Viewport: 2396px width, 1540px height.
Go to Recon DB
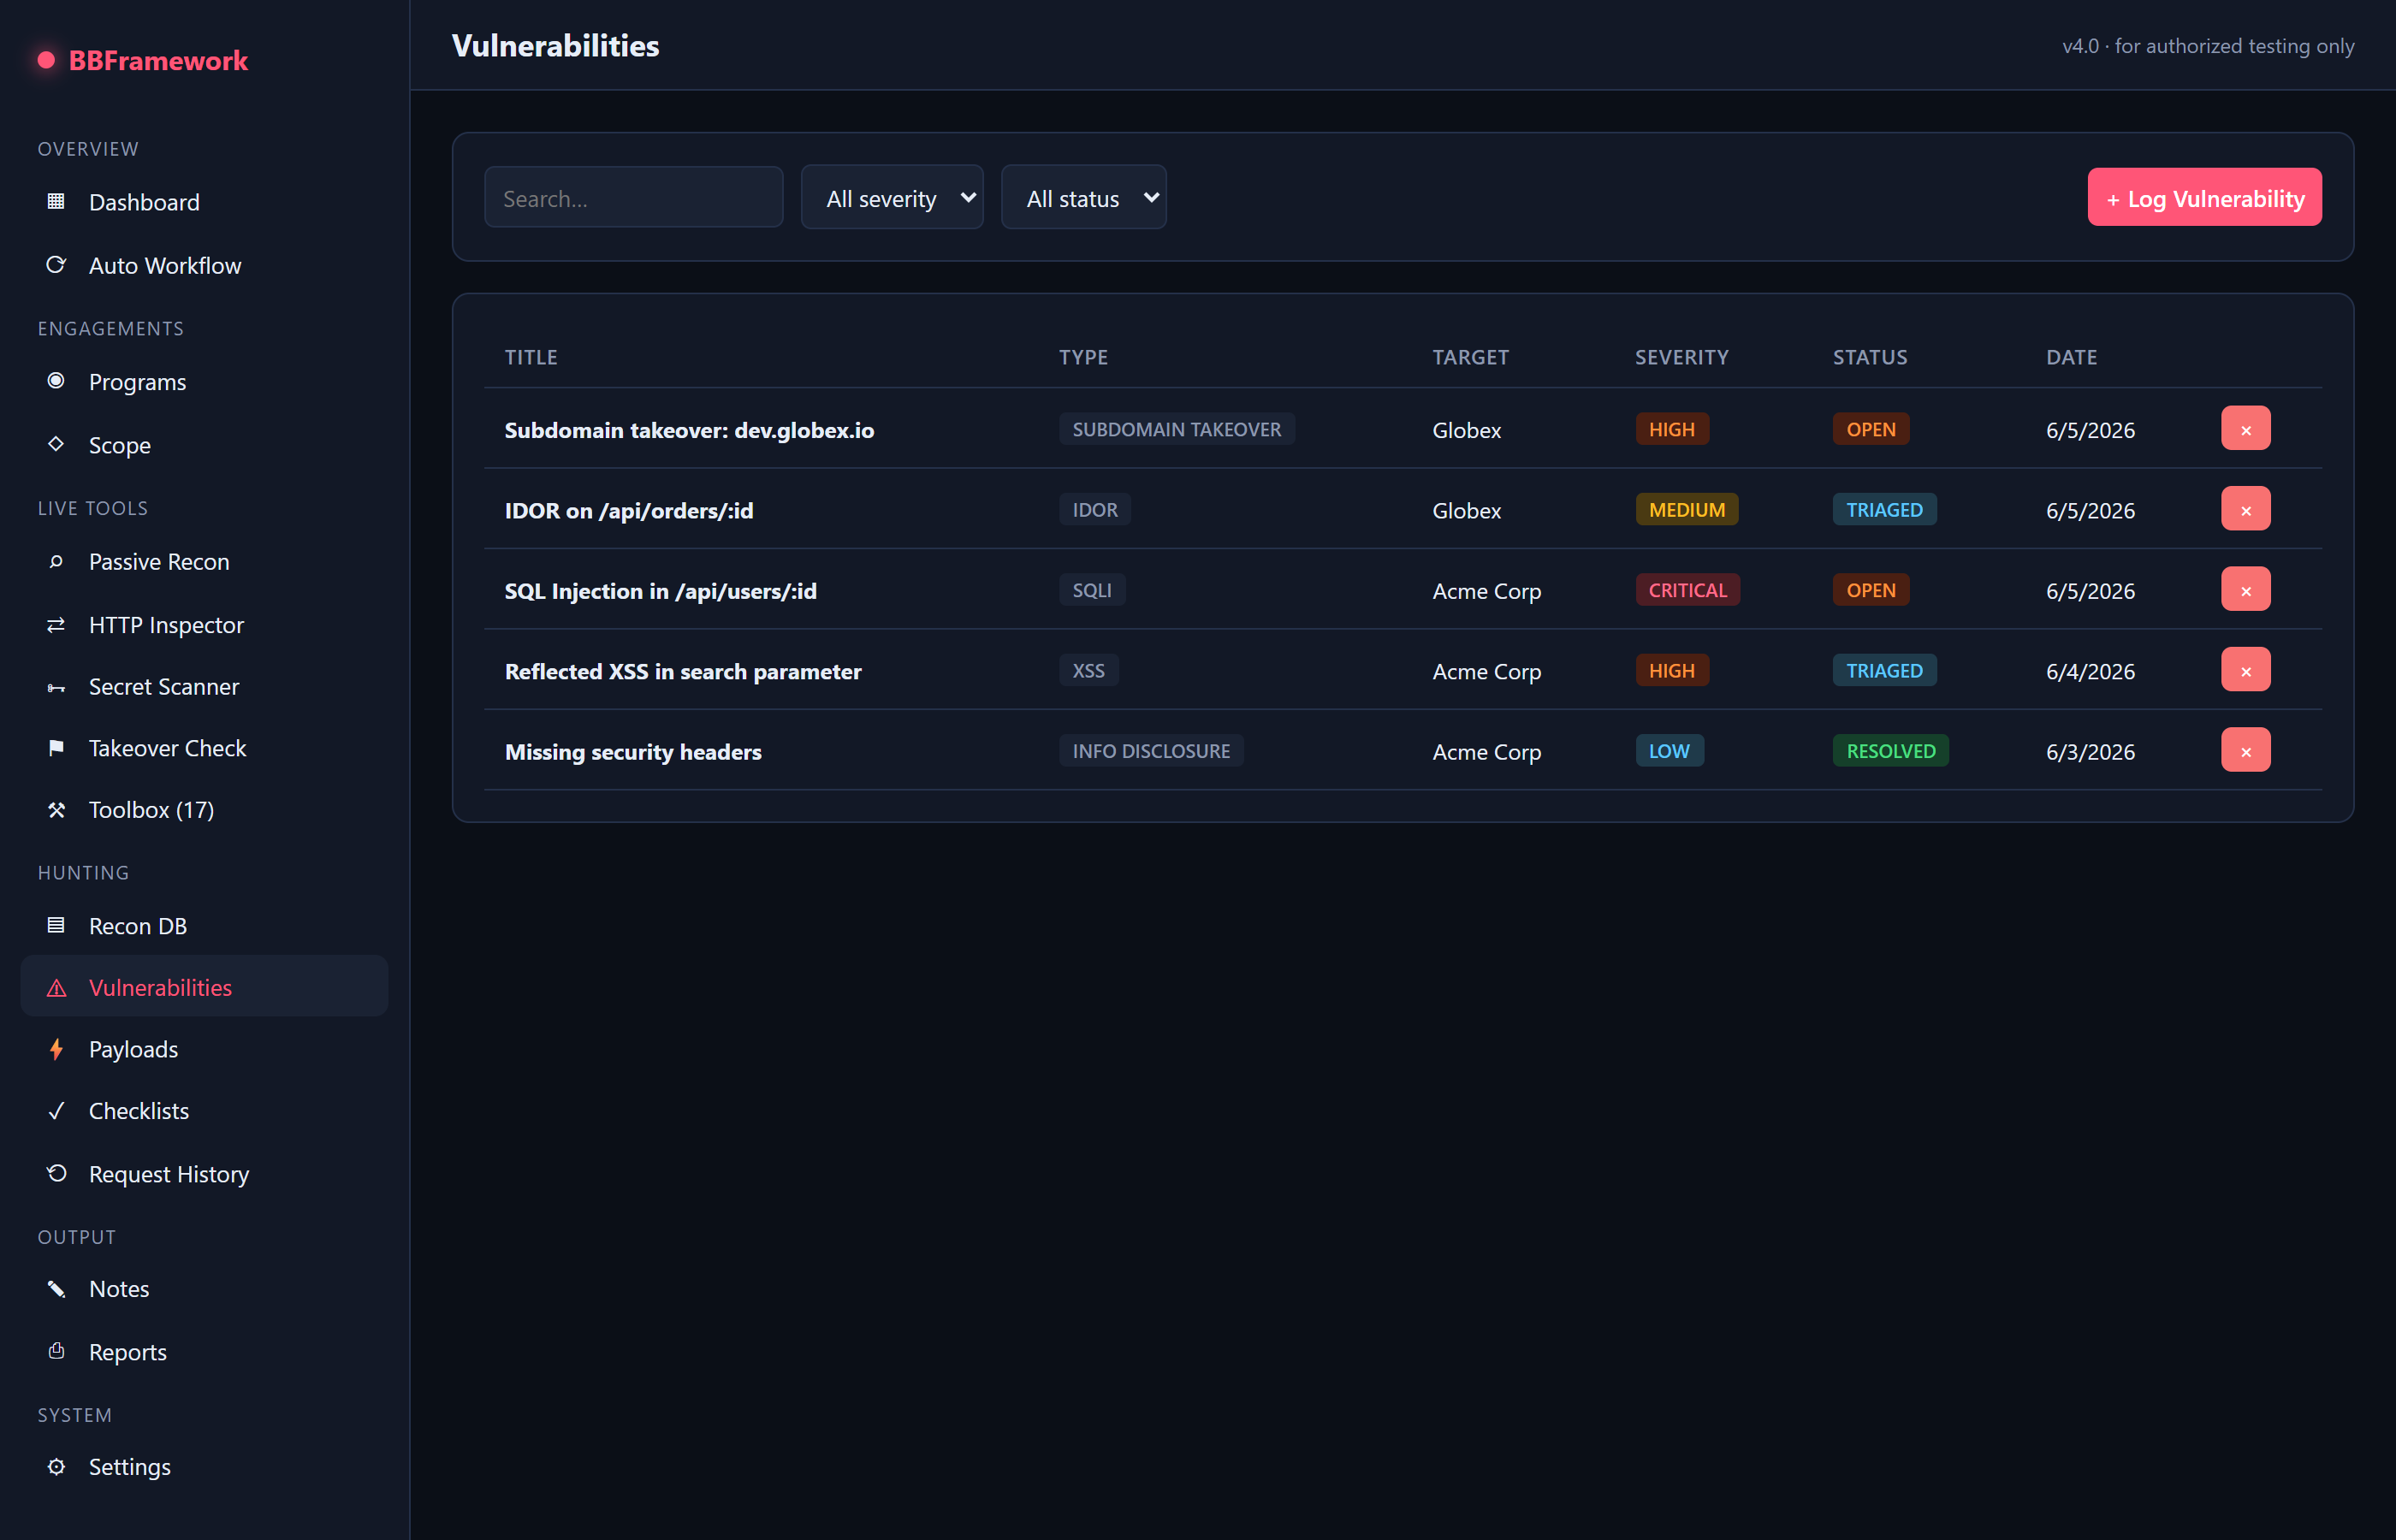click(204, 926)
